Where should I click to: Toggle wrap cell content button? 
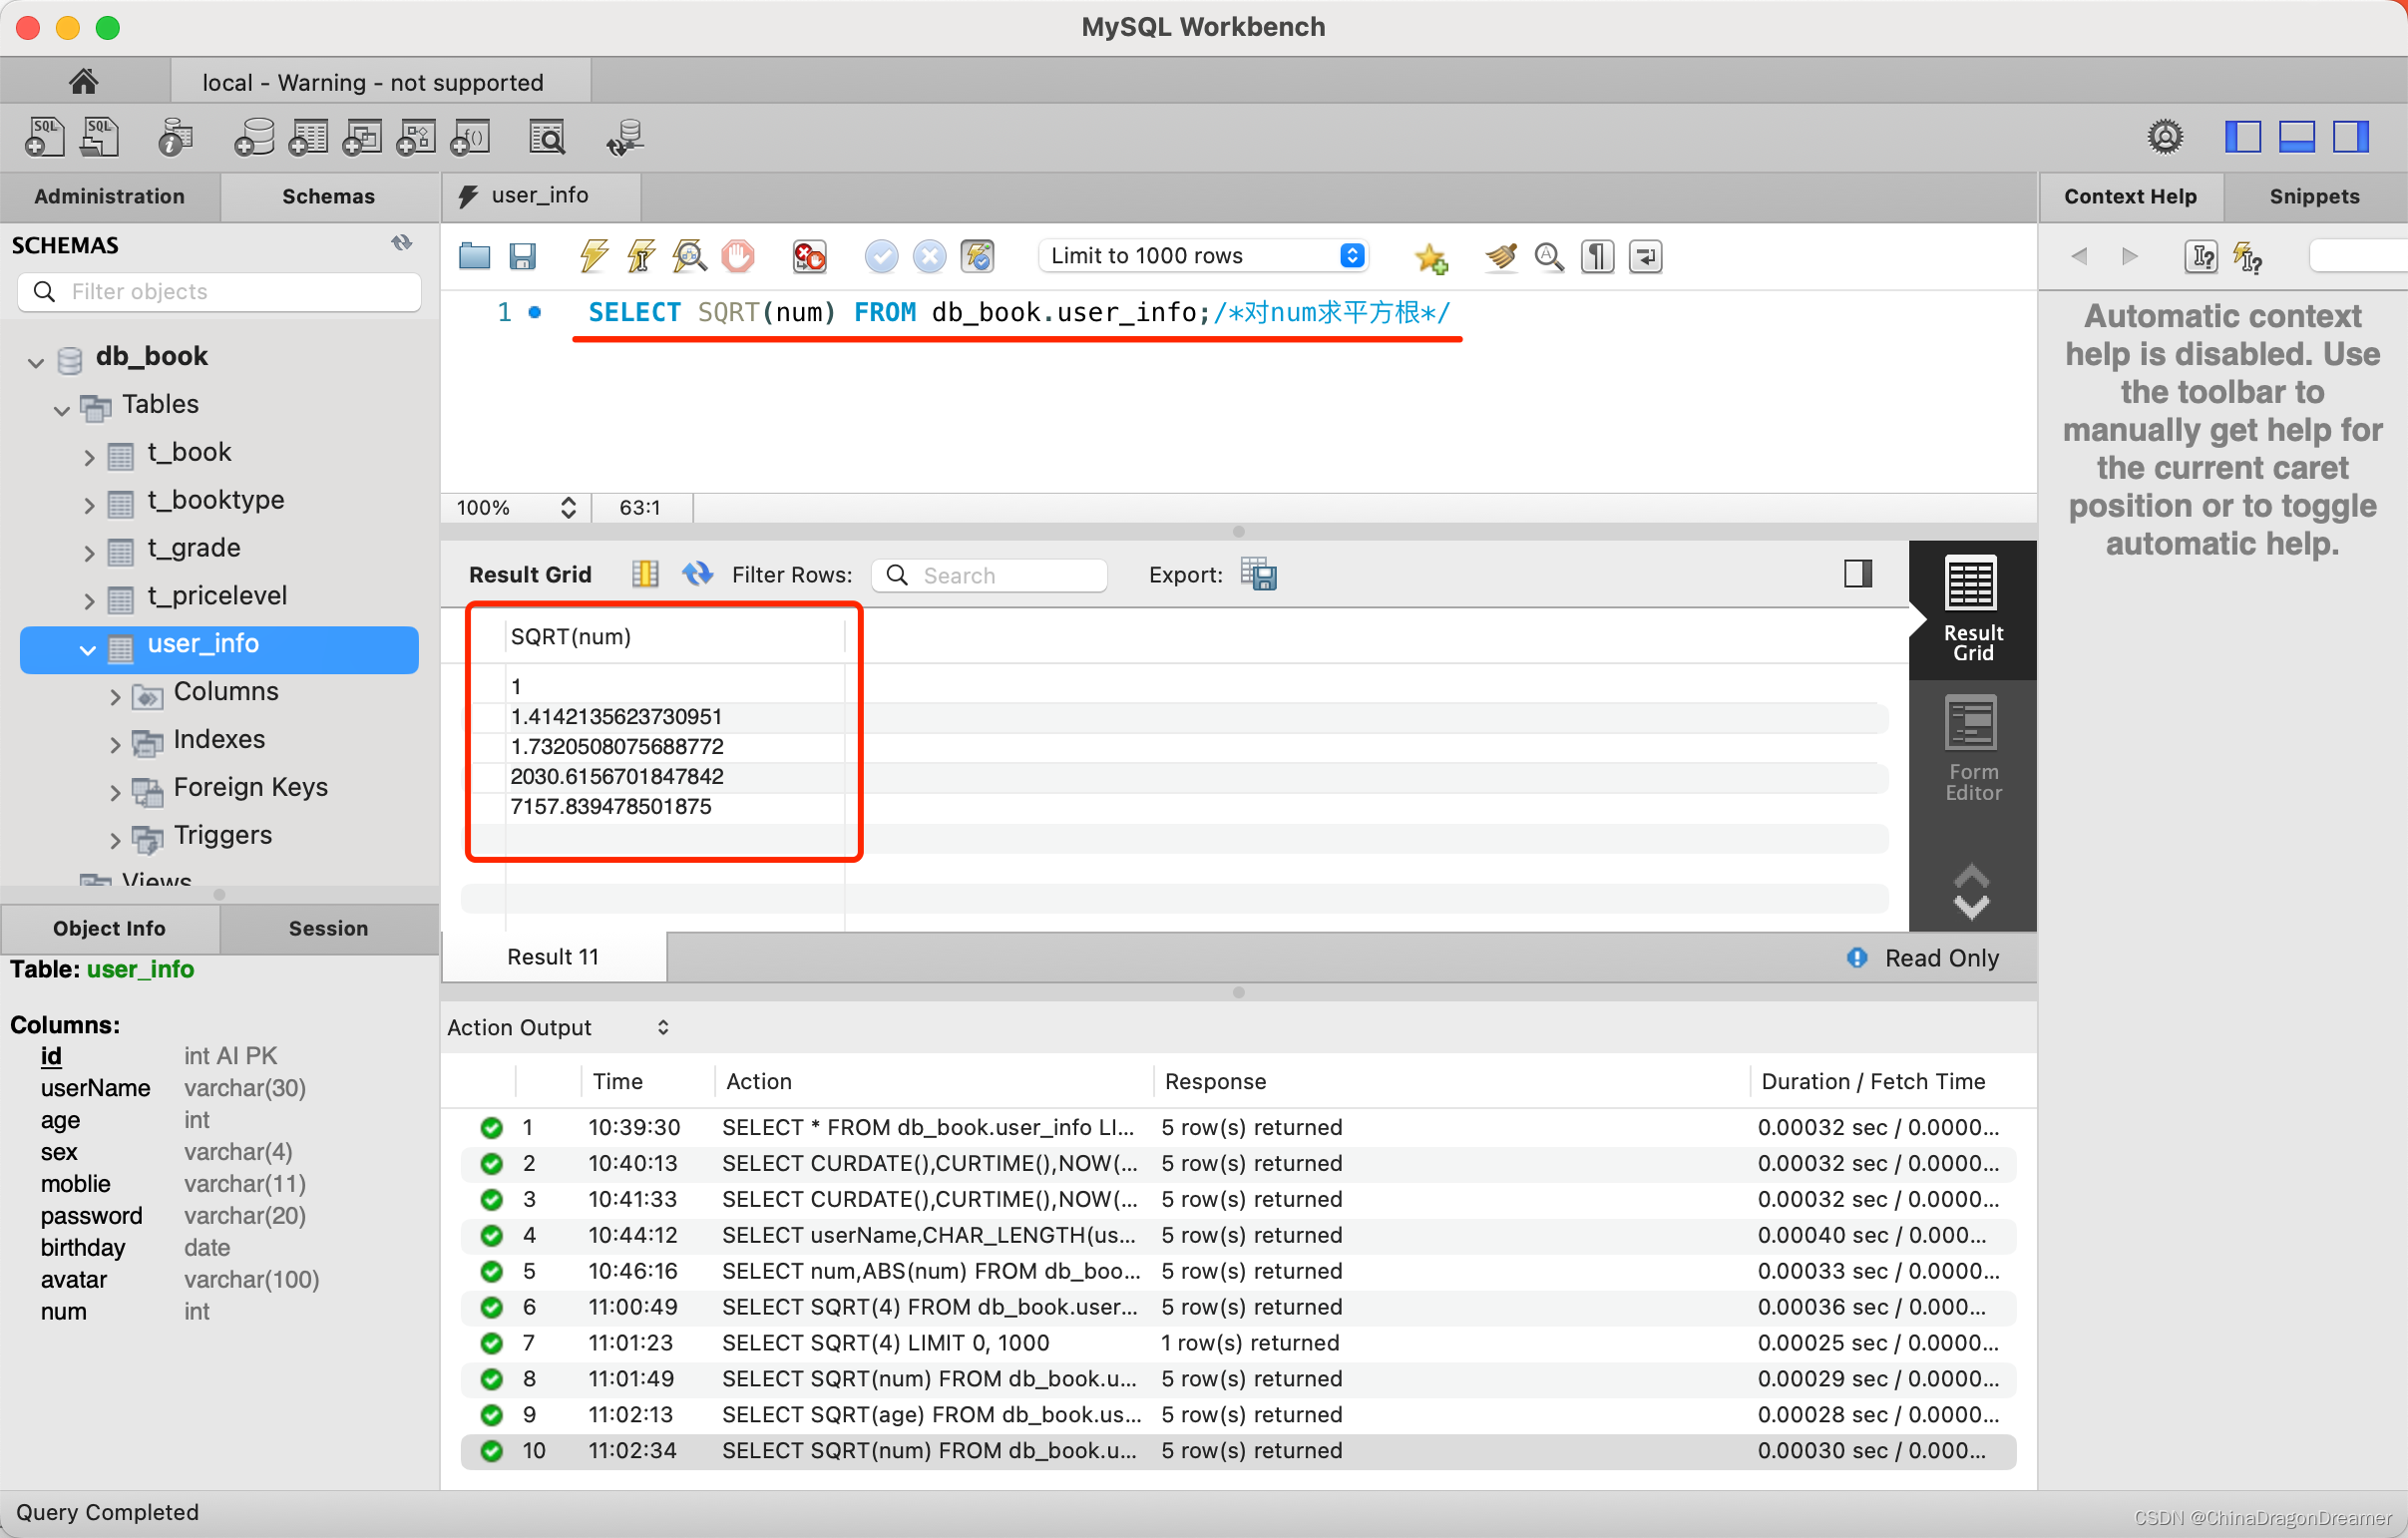pyautogui.click(x=1858, y=574)
